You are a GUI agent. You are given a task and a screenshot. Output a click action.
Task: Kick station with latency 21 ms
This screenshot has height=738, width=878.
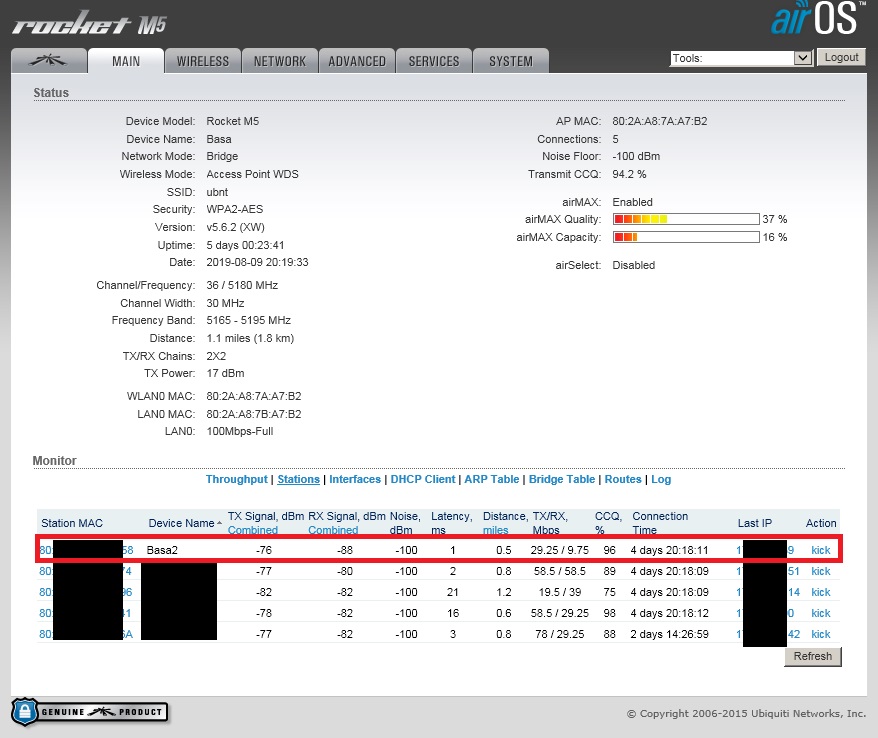pyautogui.click(x=820, y=592)
